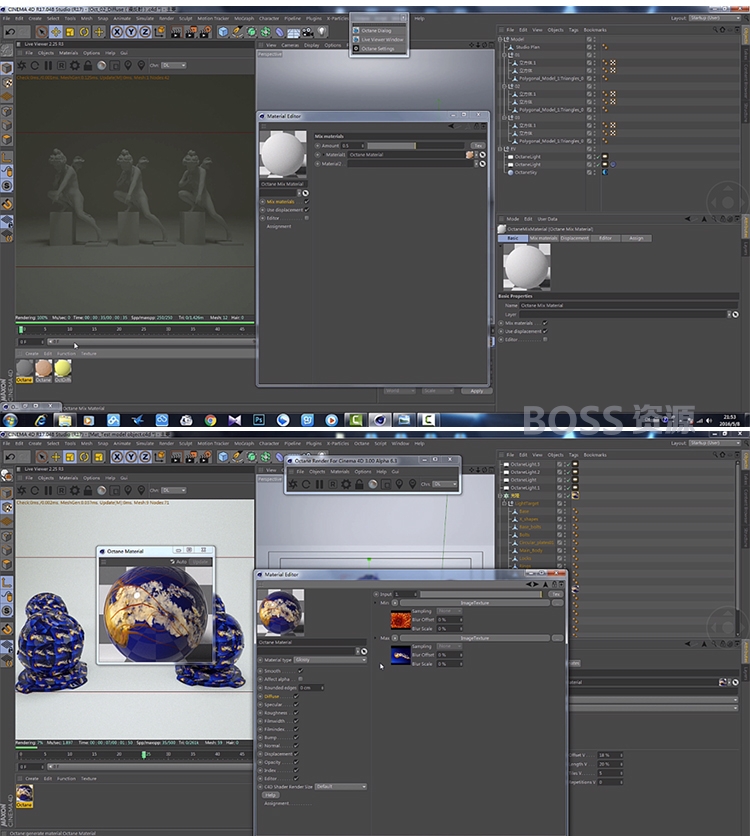Image resolution: width=750 pixels, height=838 pixels.
Task: Click Help button in Octane Material editor
Action: tap(270, 795)
